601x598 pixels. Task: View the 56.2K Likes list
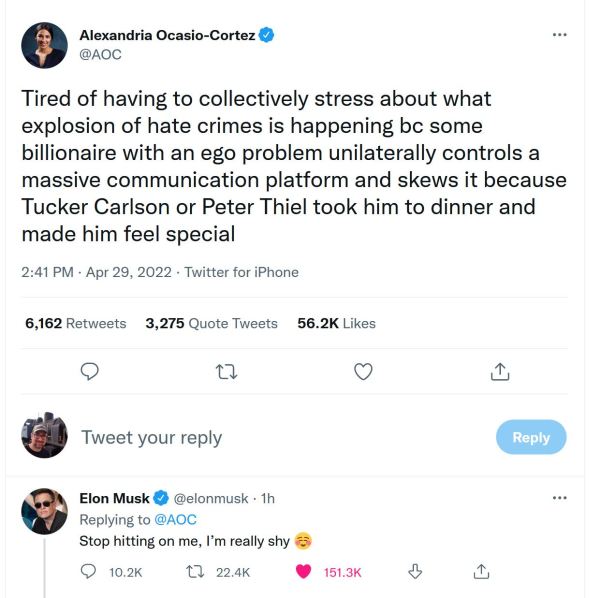(336, 323)
